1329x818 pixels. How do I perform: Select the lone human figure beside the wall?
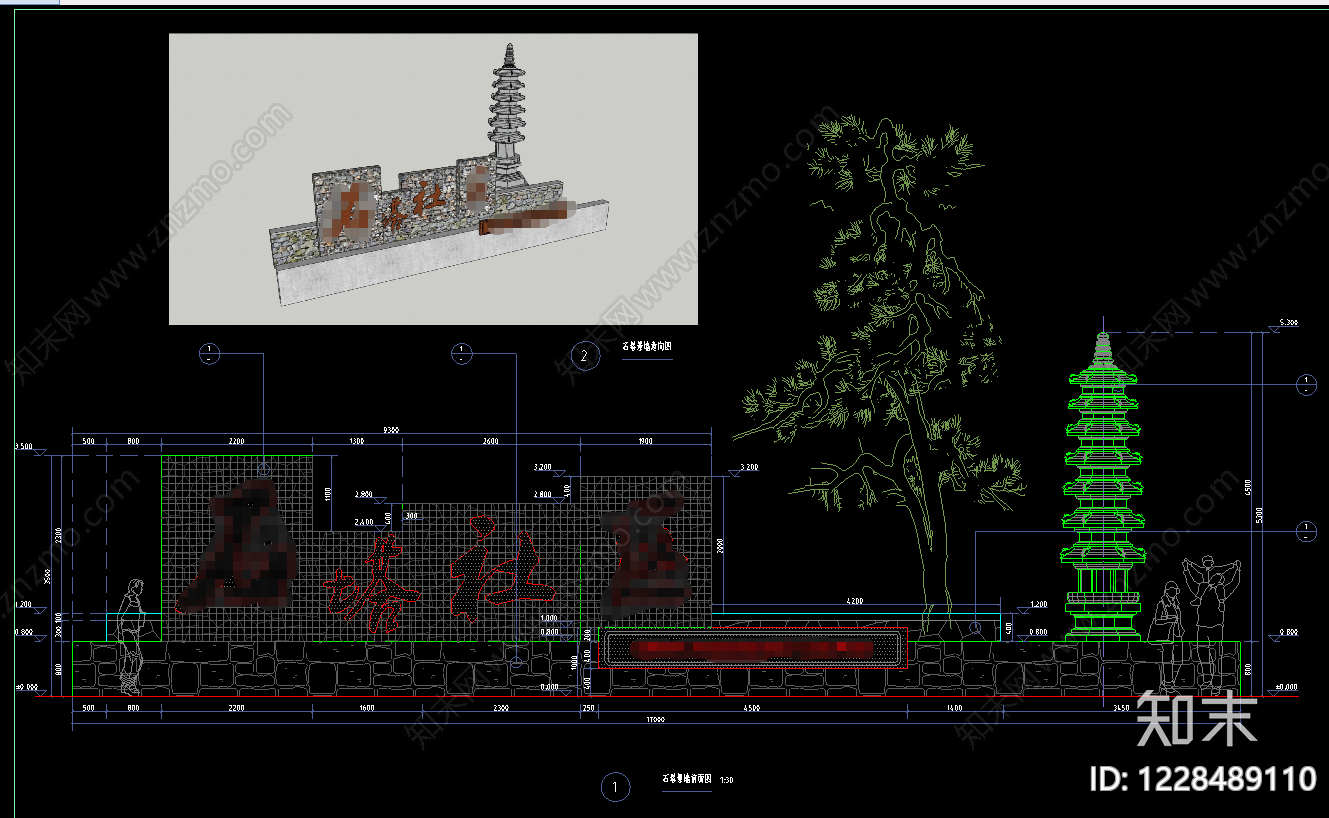pos(130,637)
